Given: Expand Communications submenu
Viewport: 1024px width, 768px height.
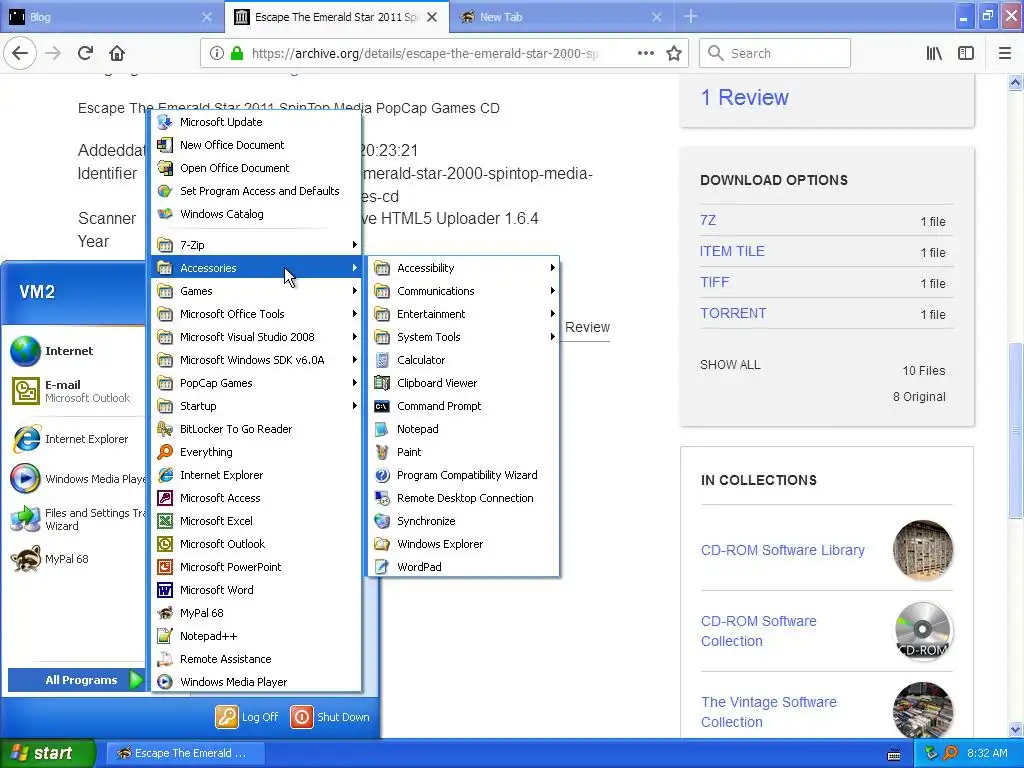Looking at the screenshot, I should coord(464,291).
